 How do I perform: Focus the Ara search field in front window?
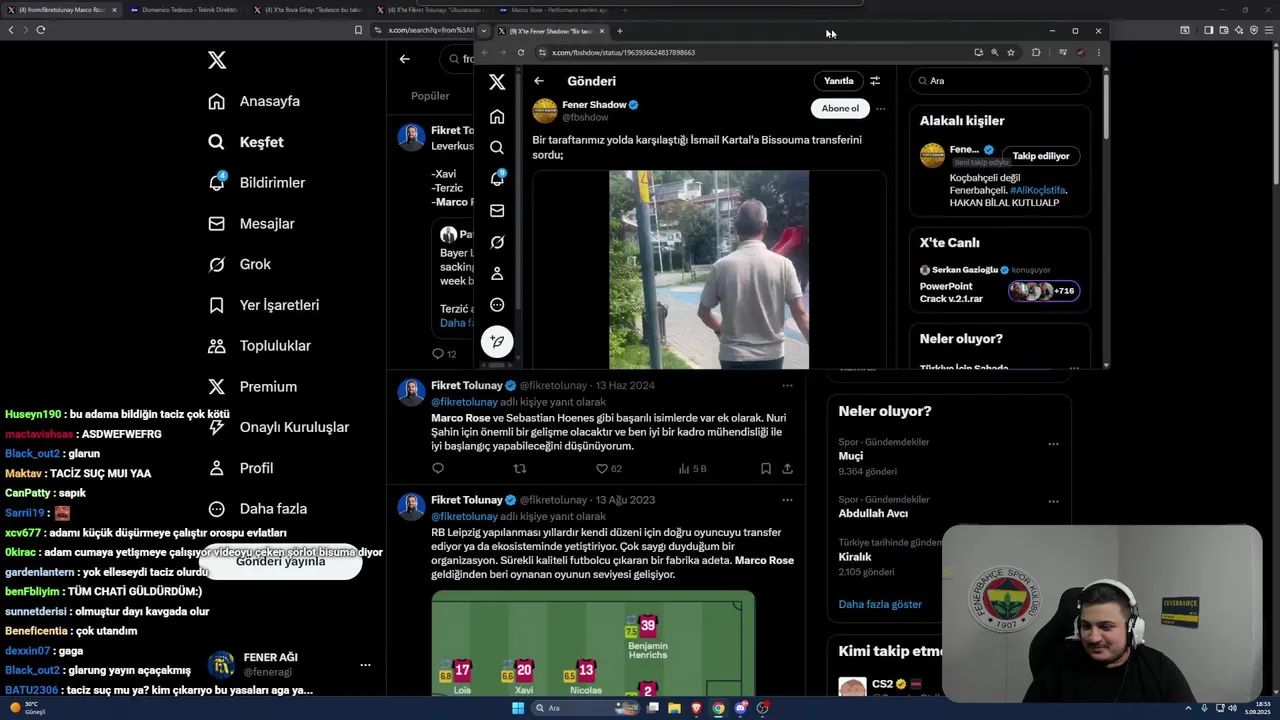click(x=1000, y=81)
